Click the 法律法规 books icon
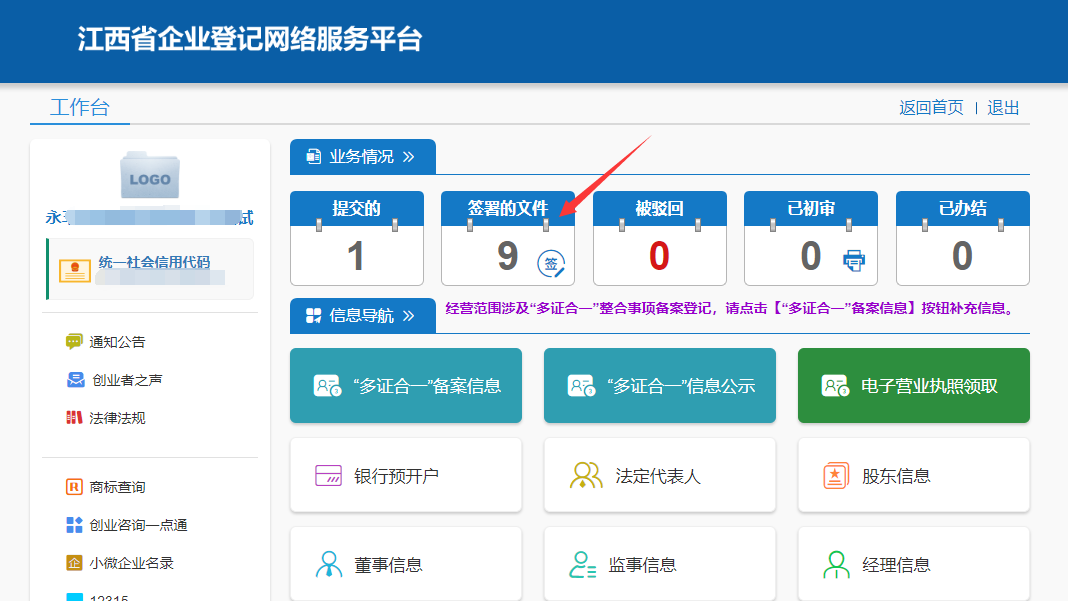Viewport: 1068px width, 601px height. click(74, 418)
